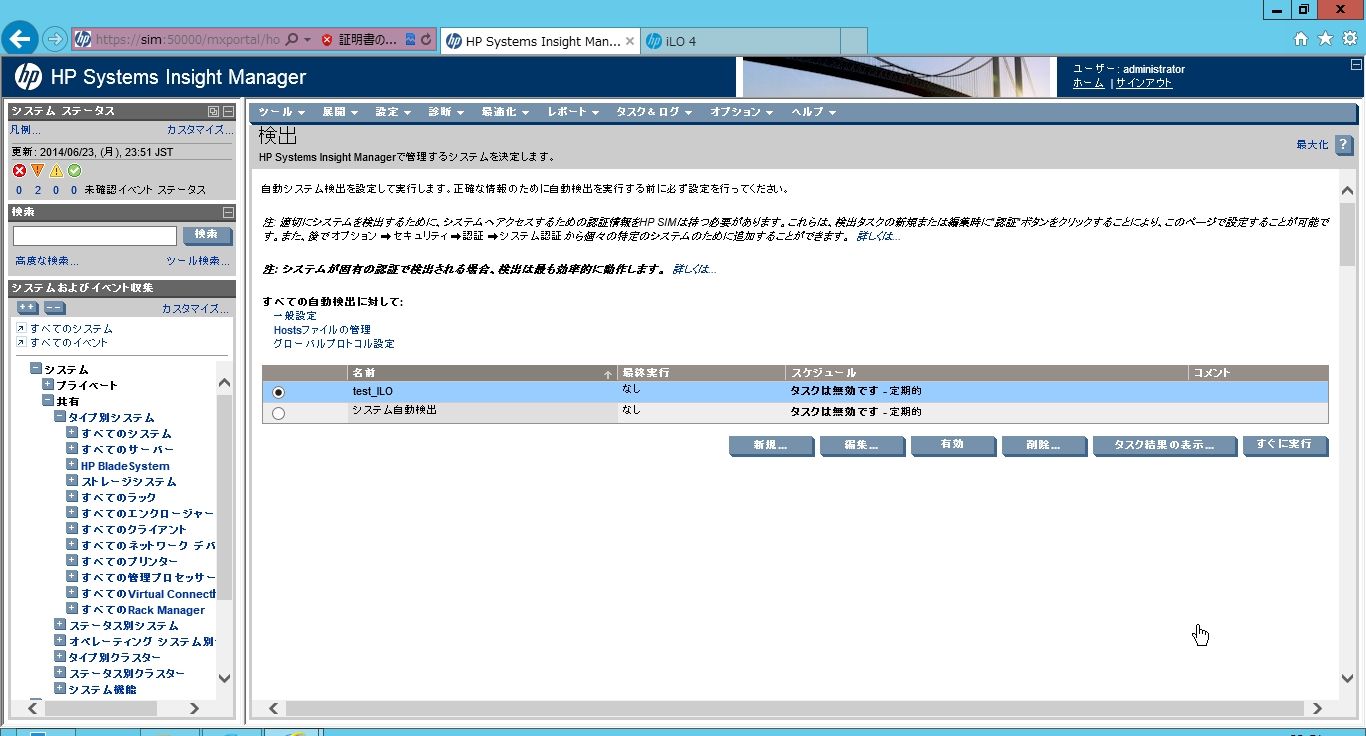Image resolution: width=1366 pixels, height=736 pixels.
Task: Open the browser favorites star
Action: click(1325, 39)
